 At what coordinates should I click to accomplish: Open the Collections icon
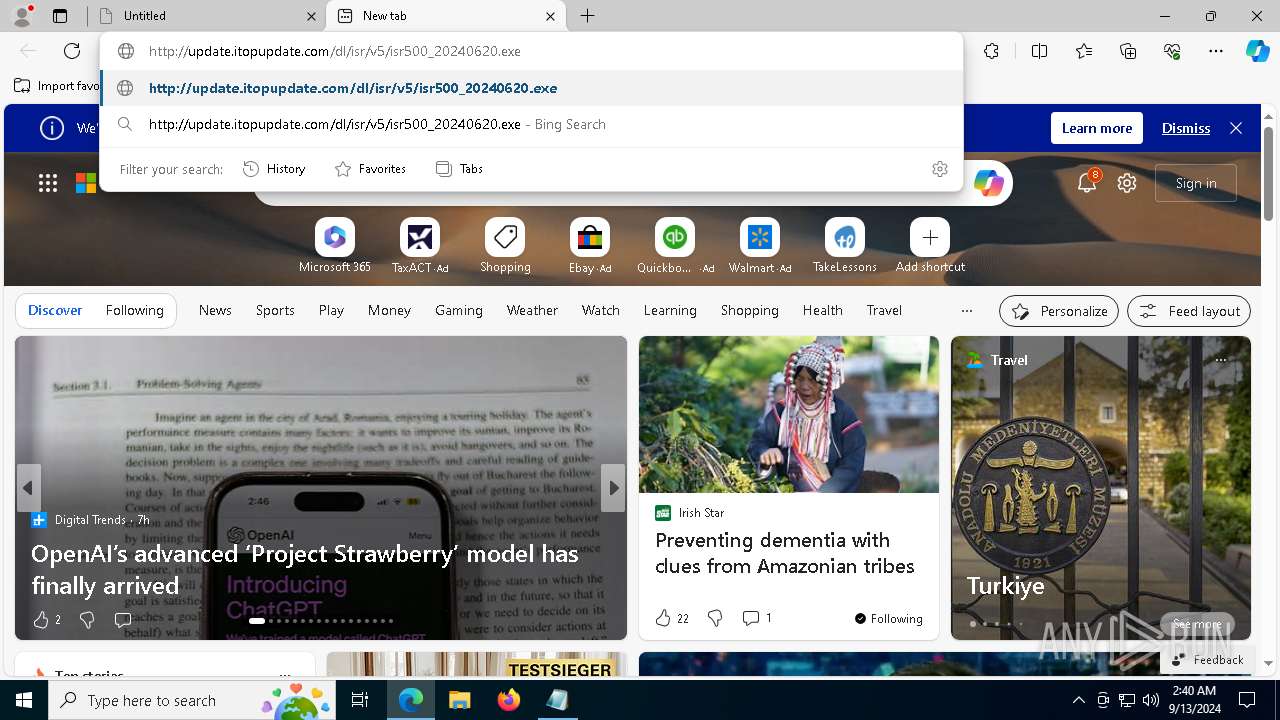[1128, 51]
